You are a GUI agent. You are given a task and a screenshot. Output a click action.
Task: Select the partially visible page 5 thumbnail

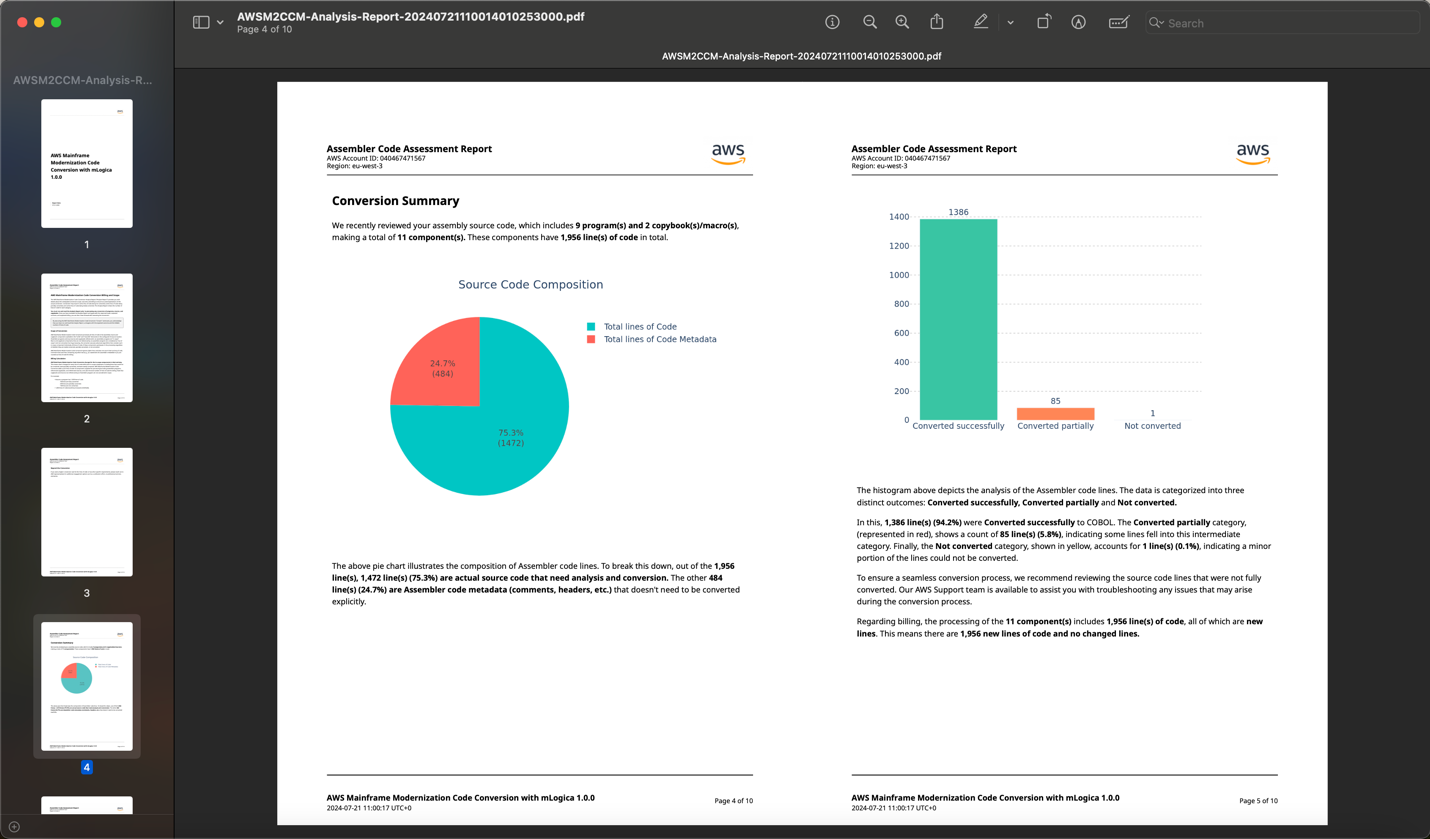pyautogui.click(x=86, y=808)
